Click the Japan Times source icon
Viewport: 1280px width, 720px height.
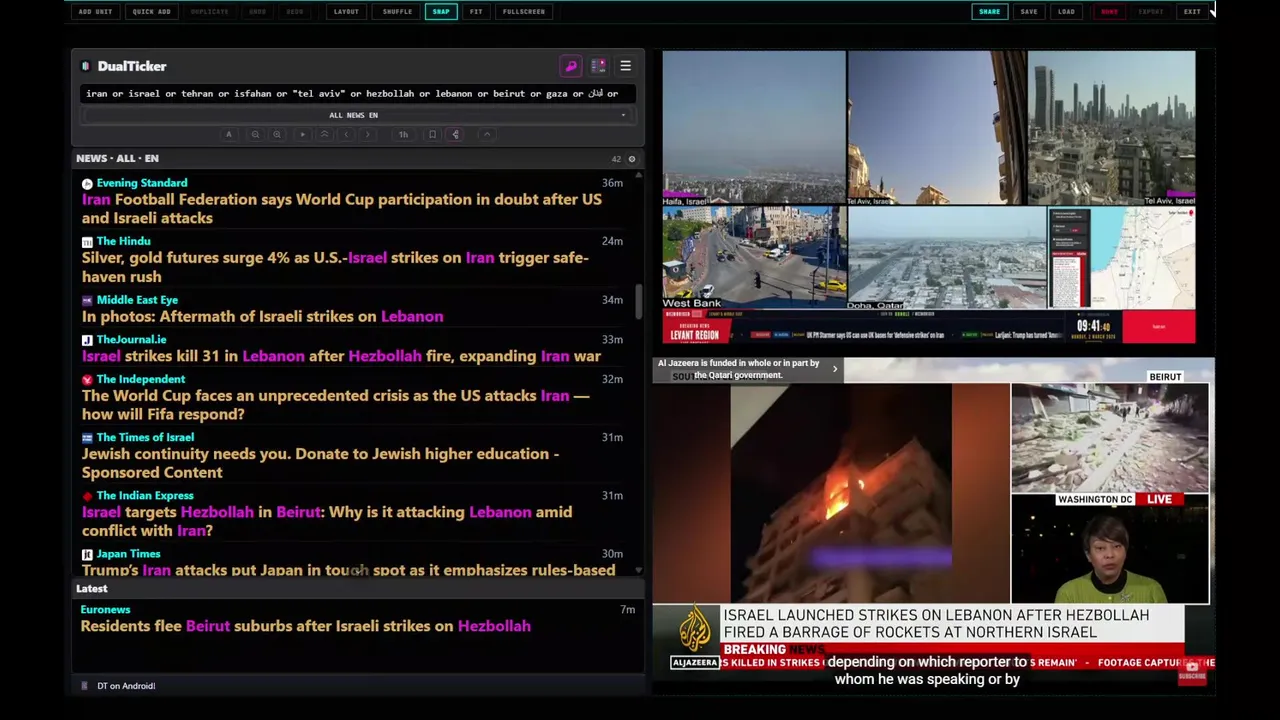[87, 554]
